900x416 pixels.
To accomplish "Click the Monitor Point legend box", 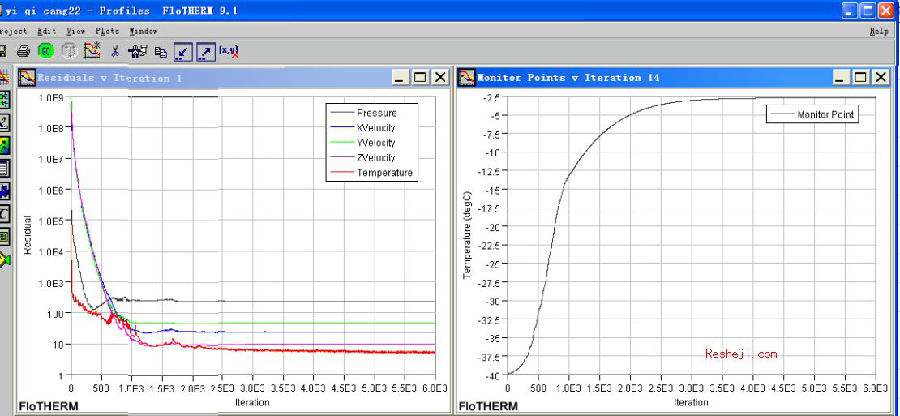I will pos(812,114).
